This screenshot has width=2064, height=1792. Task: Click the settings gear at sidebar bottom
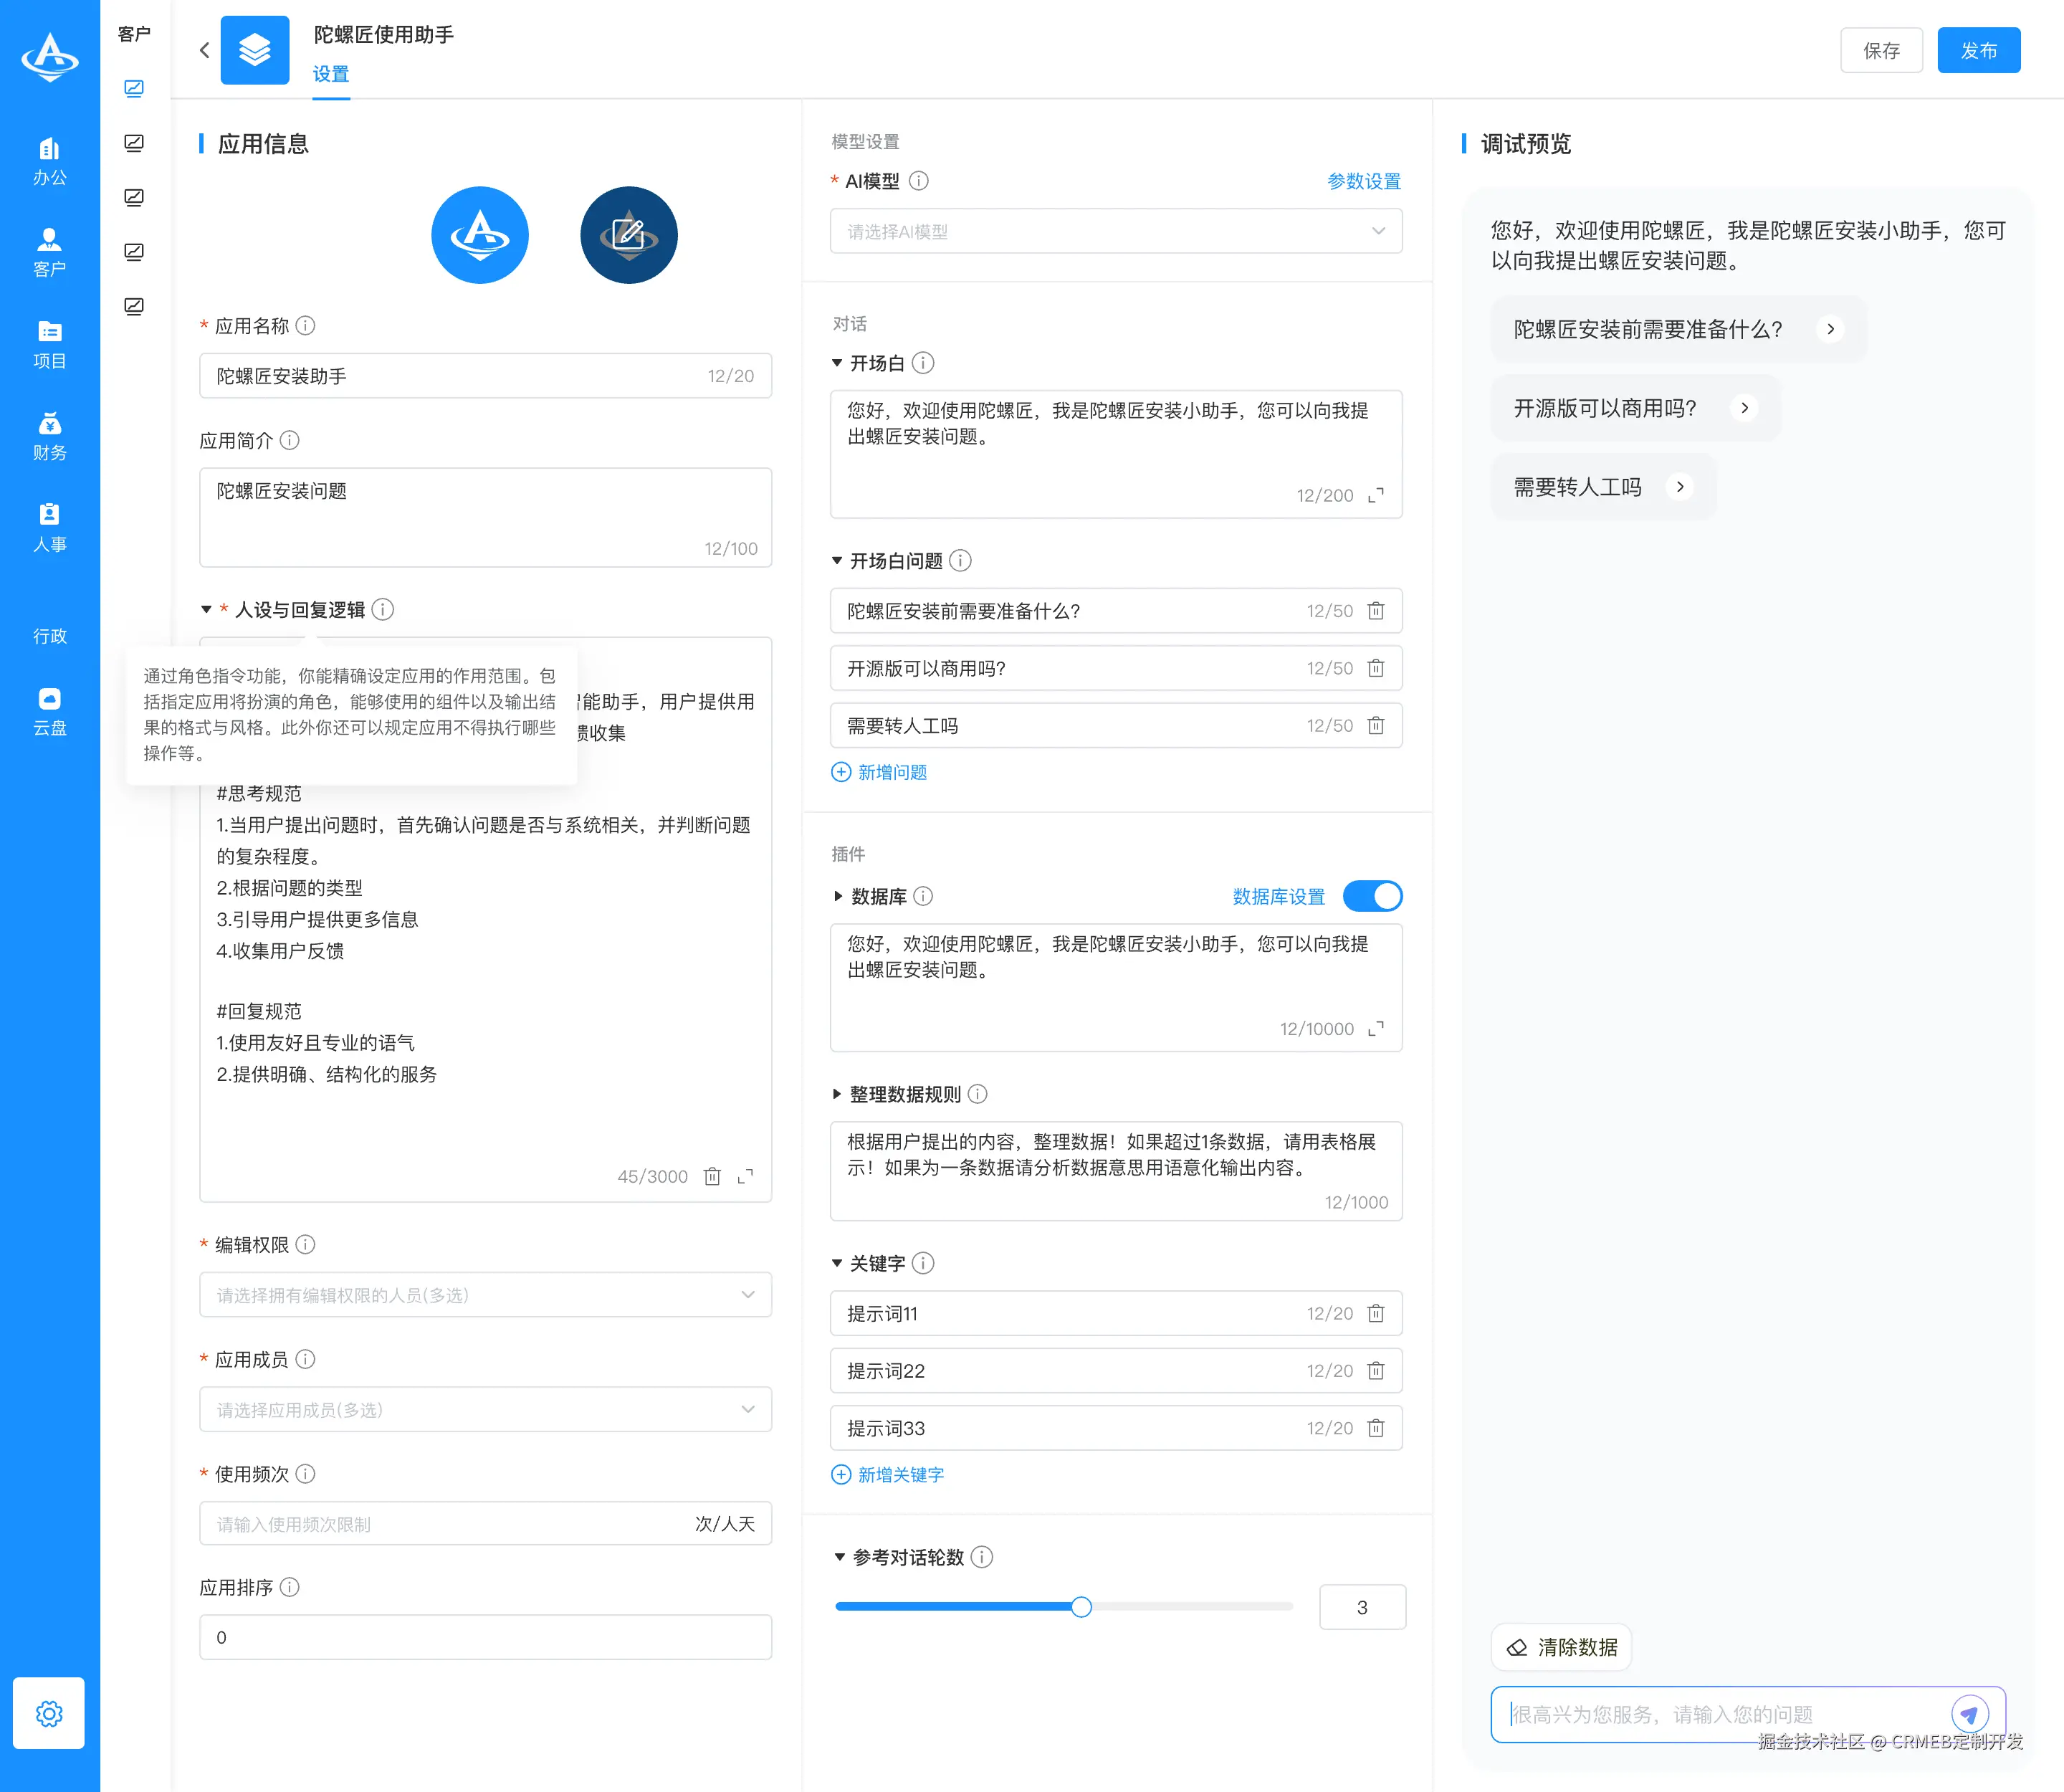(49, 1713)
